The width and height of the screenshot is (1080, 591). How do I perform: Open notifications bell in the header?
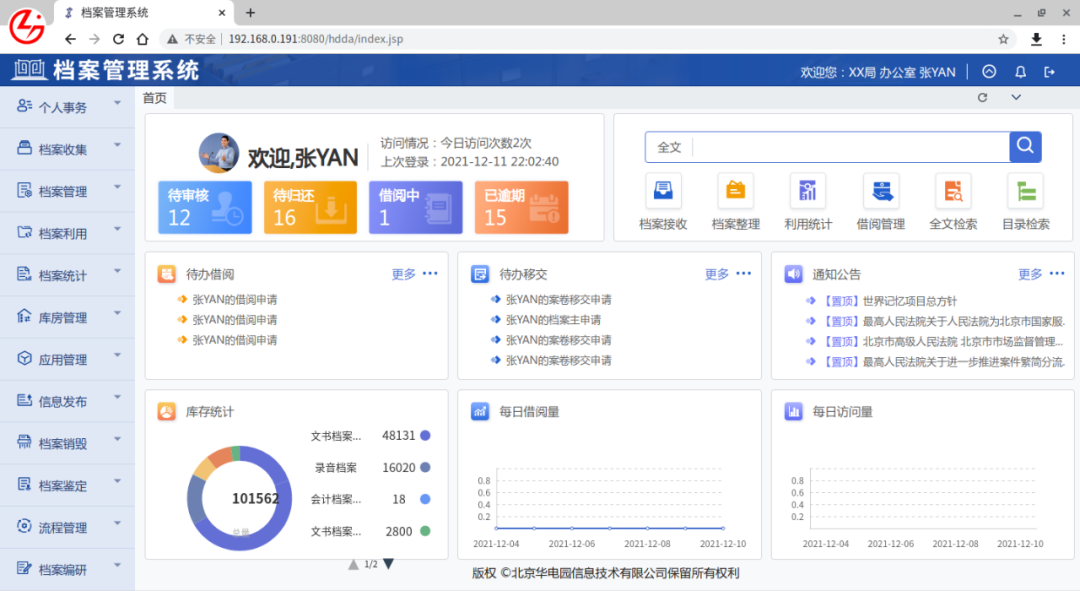[1021, 72]
